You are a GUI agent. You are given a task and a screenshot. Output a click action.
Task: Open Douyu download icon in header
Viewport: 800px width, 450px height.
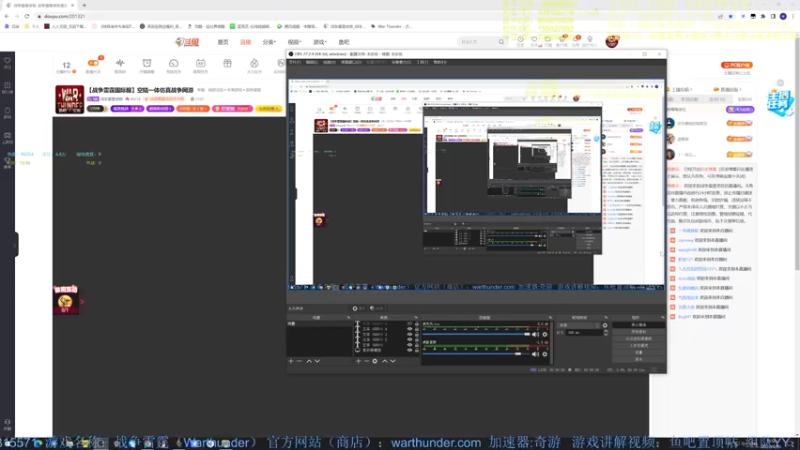point(547,39)
